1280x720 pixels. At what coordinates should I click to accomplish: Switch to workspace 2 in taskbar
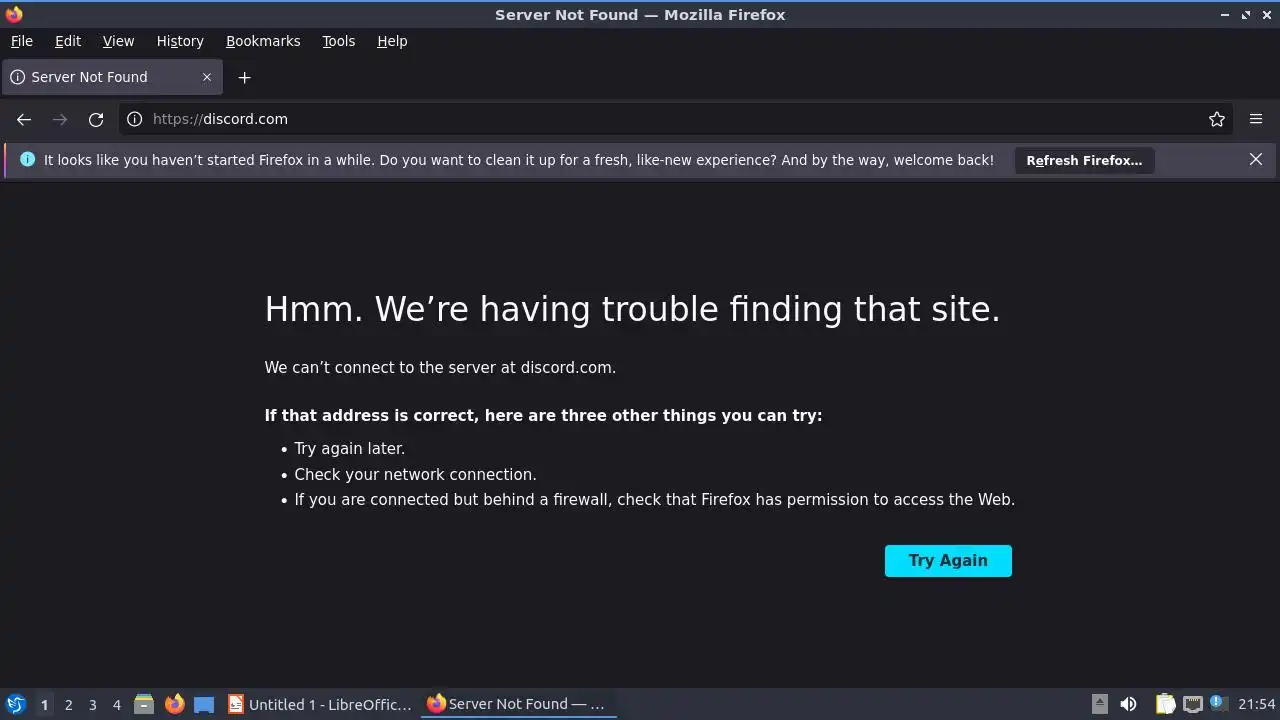click(68, 705)
